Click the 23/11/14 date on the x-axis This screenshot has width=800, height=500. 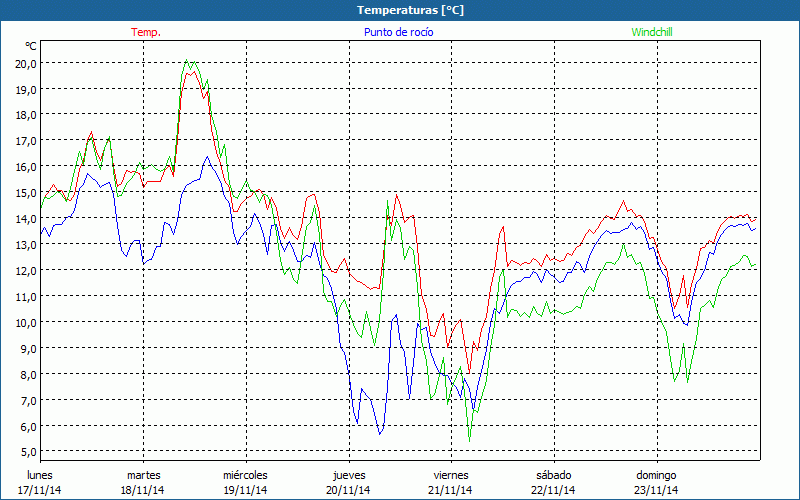tap(656, 490)
